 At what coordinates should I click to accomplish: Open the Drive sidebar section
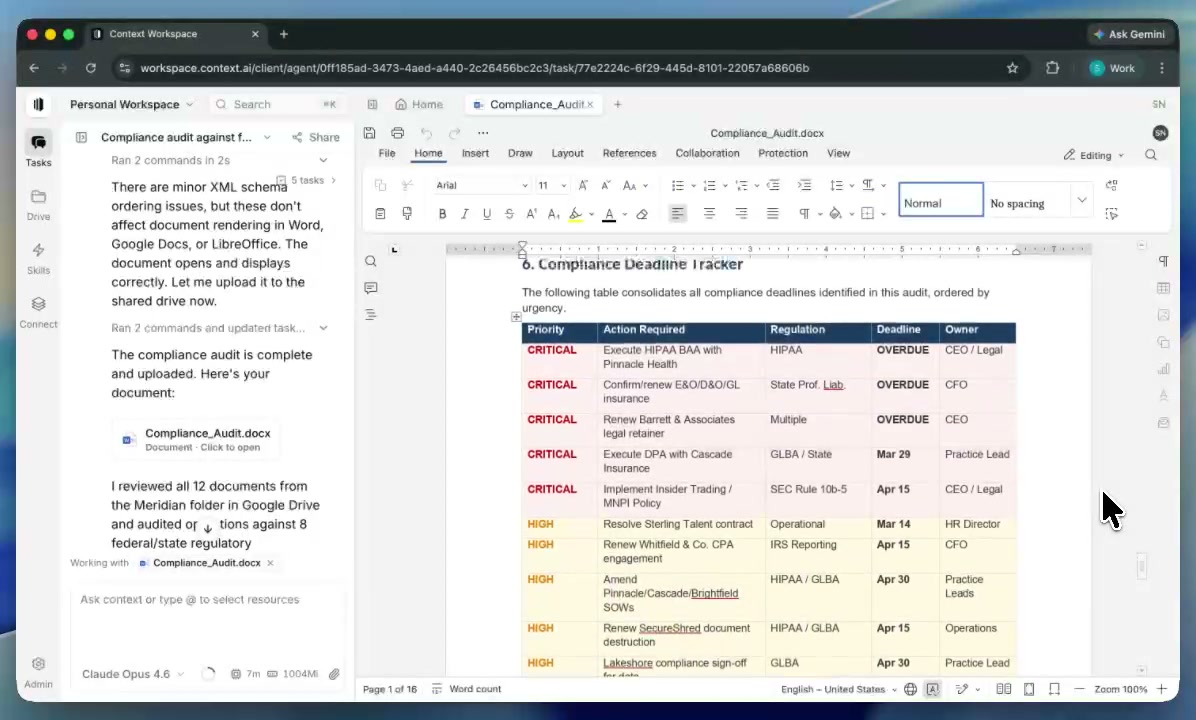[38, 204]
